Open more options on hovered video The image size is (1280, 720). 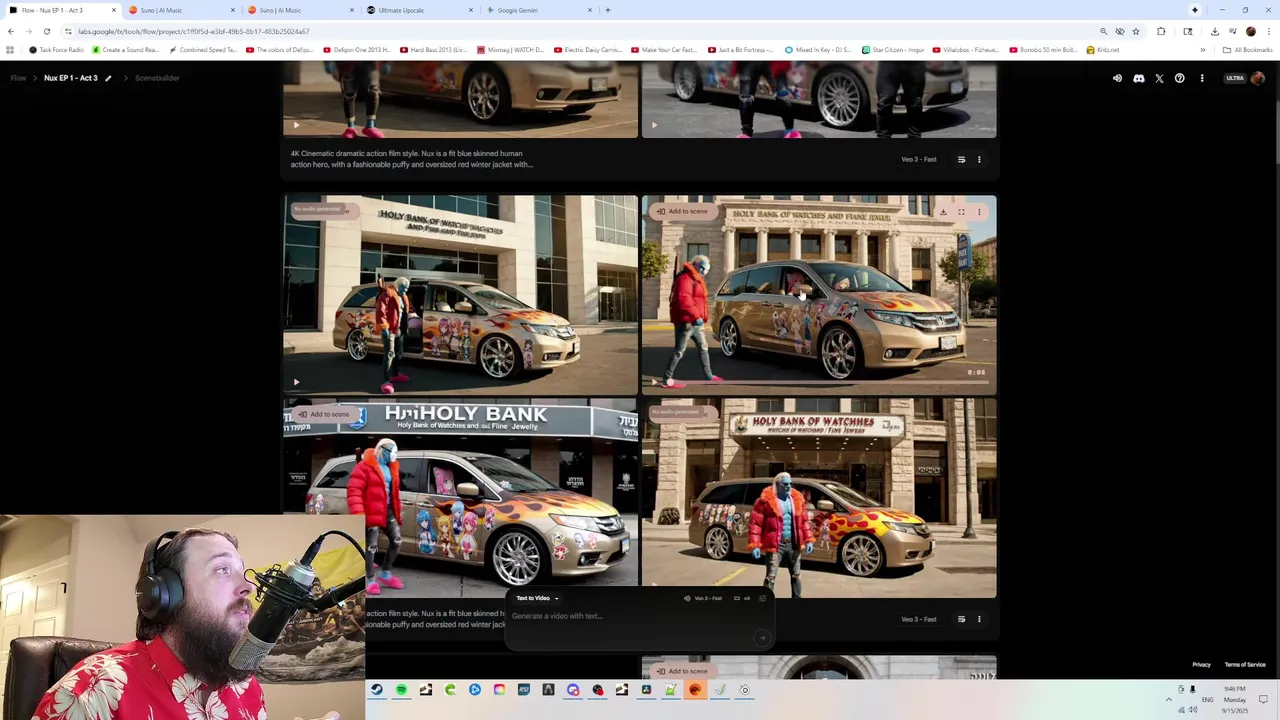(979, 211)
